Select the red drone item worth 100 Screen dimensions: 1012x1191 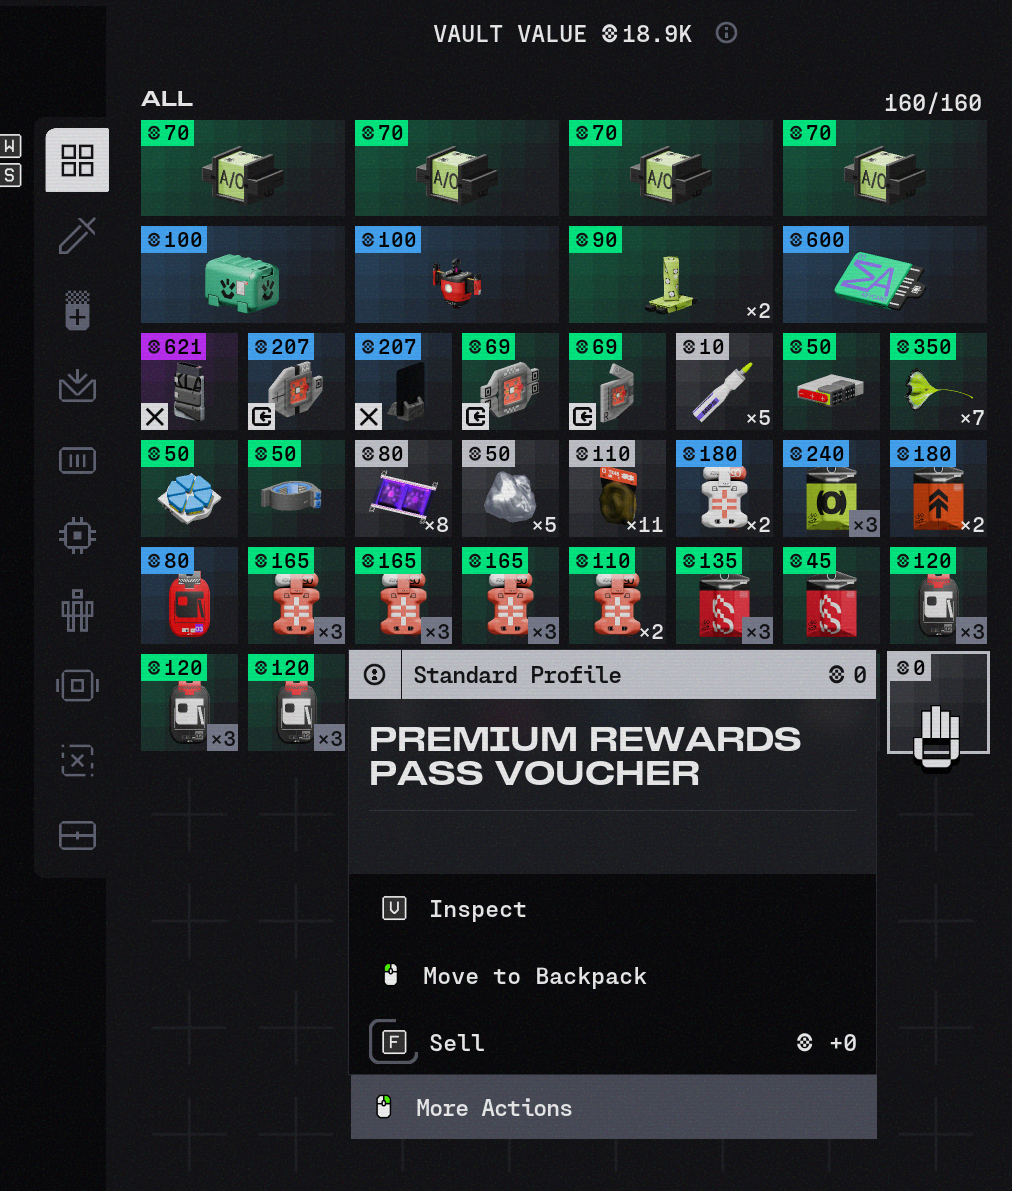[x=457, y=274]
